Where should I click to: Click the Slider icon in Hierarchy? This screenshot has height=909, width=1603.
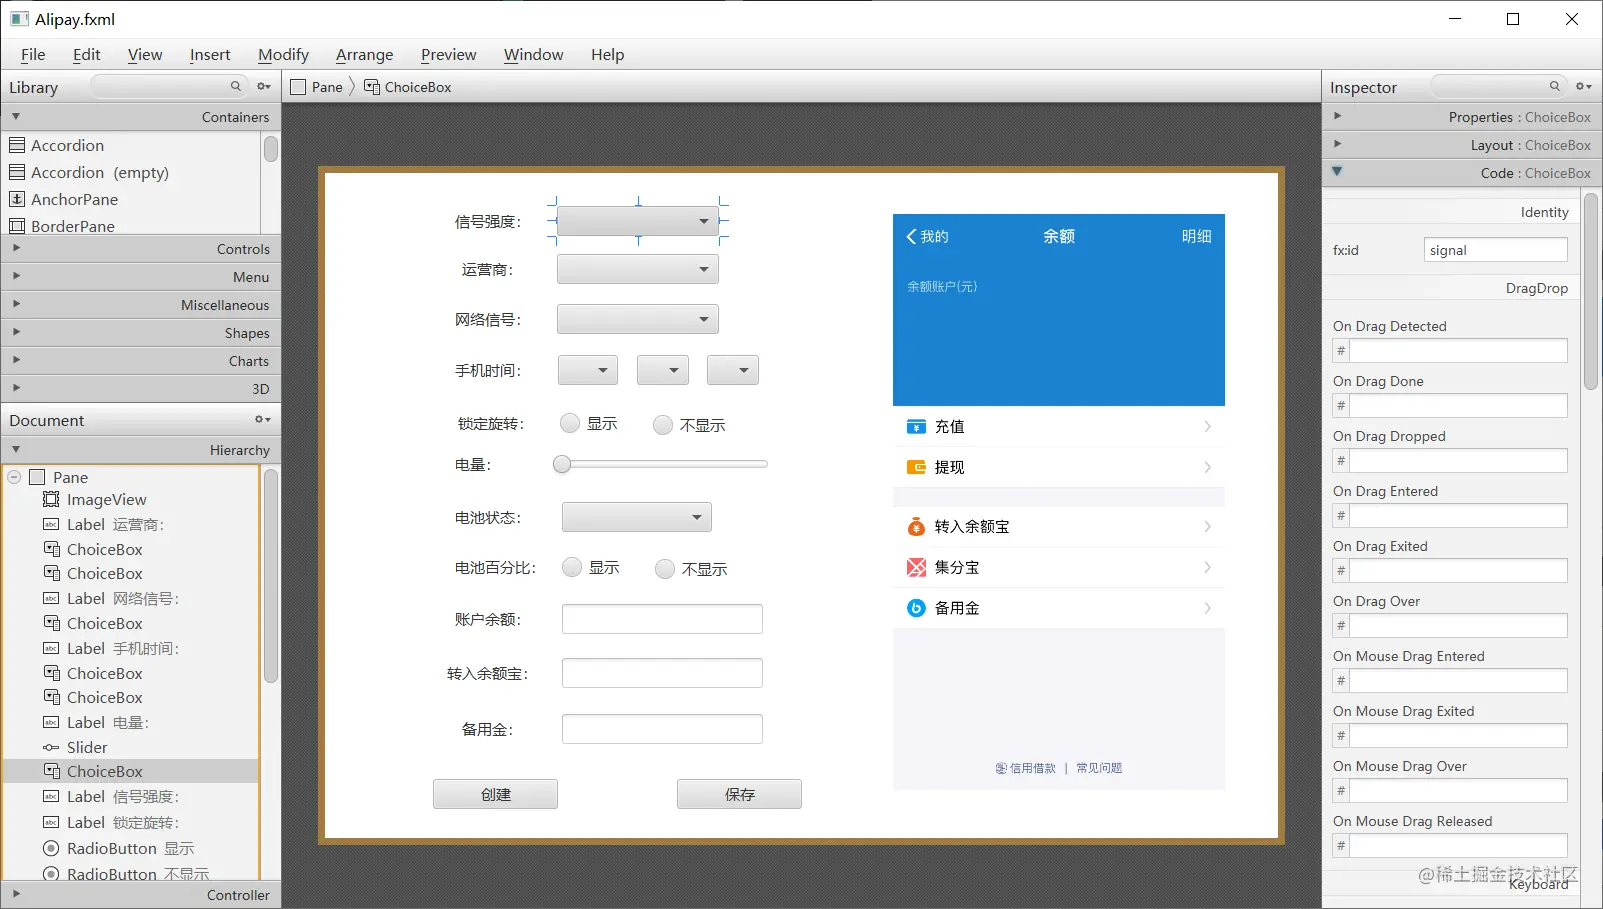click(x=51, y=747)
